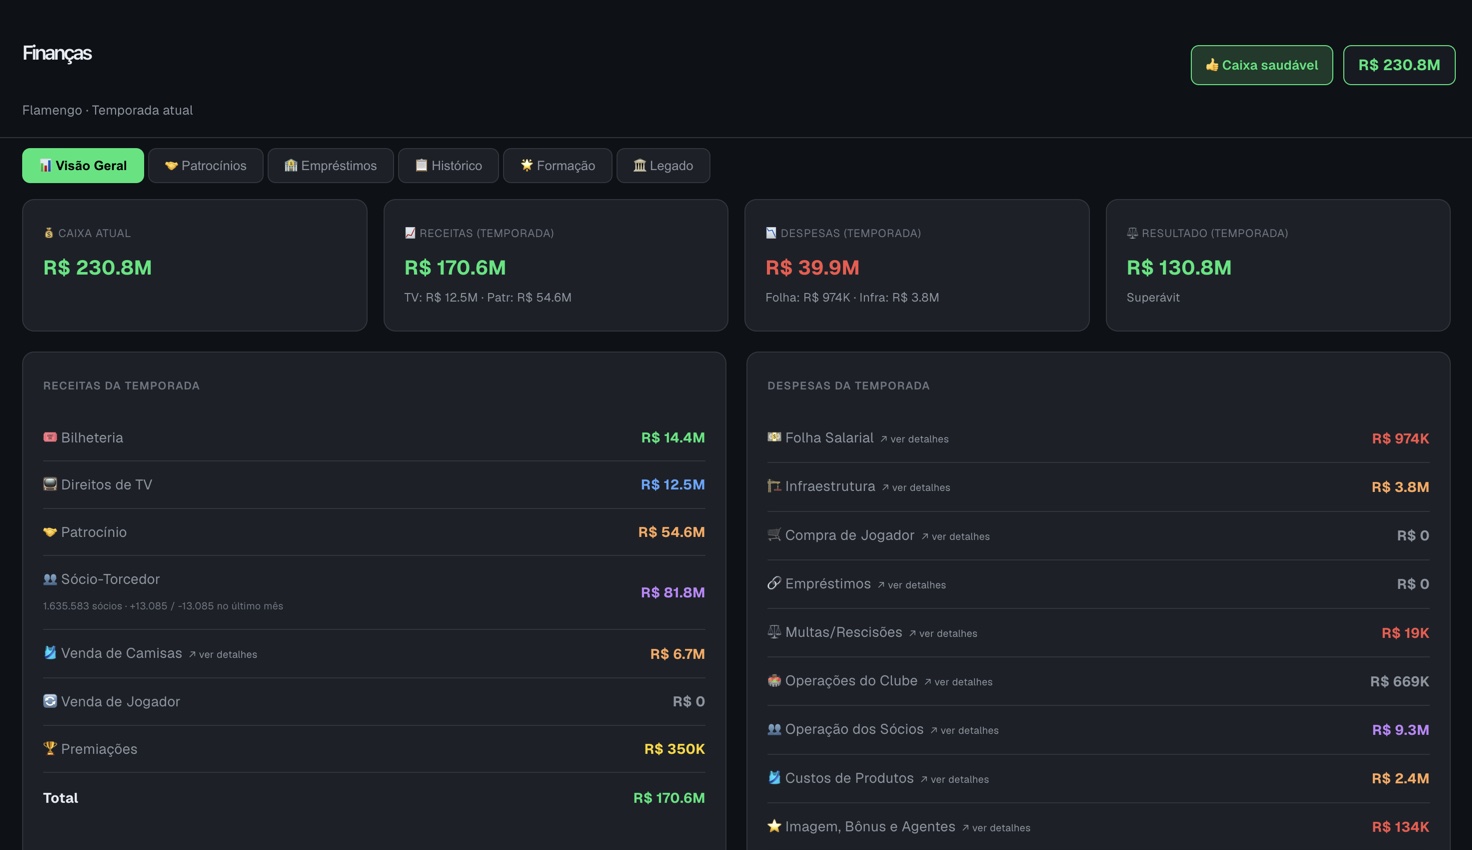The height and width of the screenshot is (850, 1472).
Task: Click the handshake icon in Patrocínio revenue row
Action: (50, 532)
